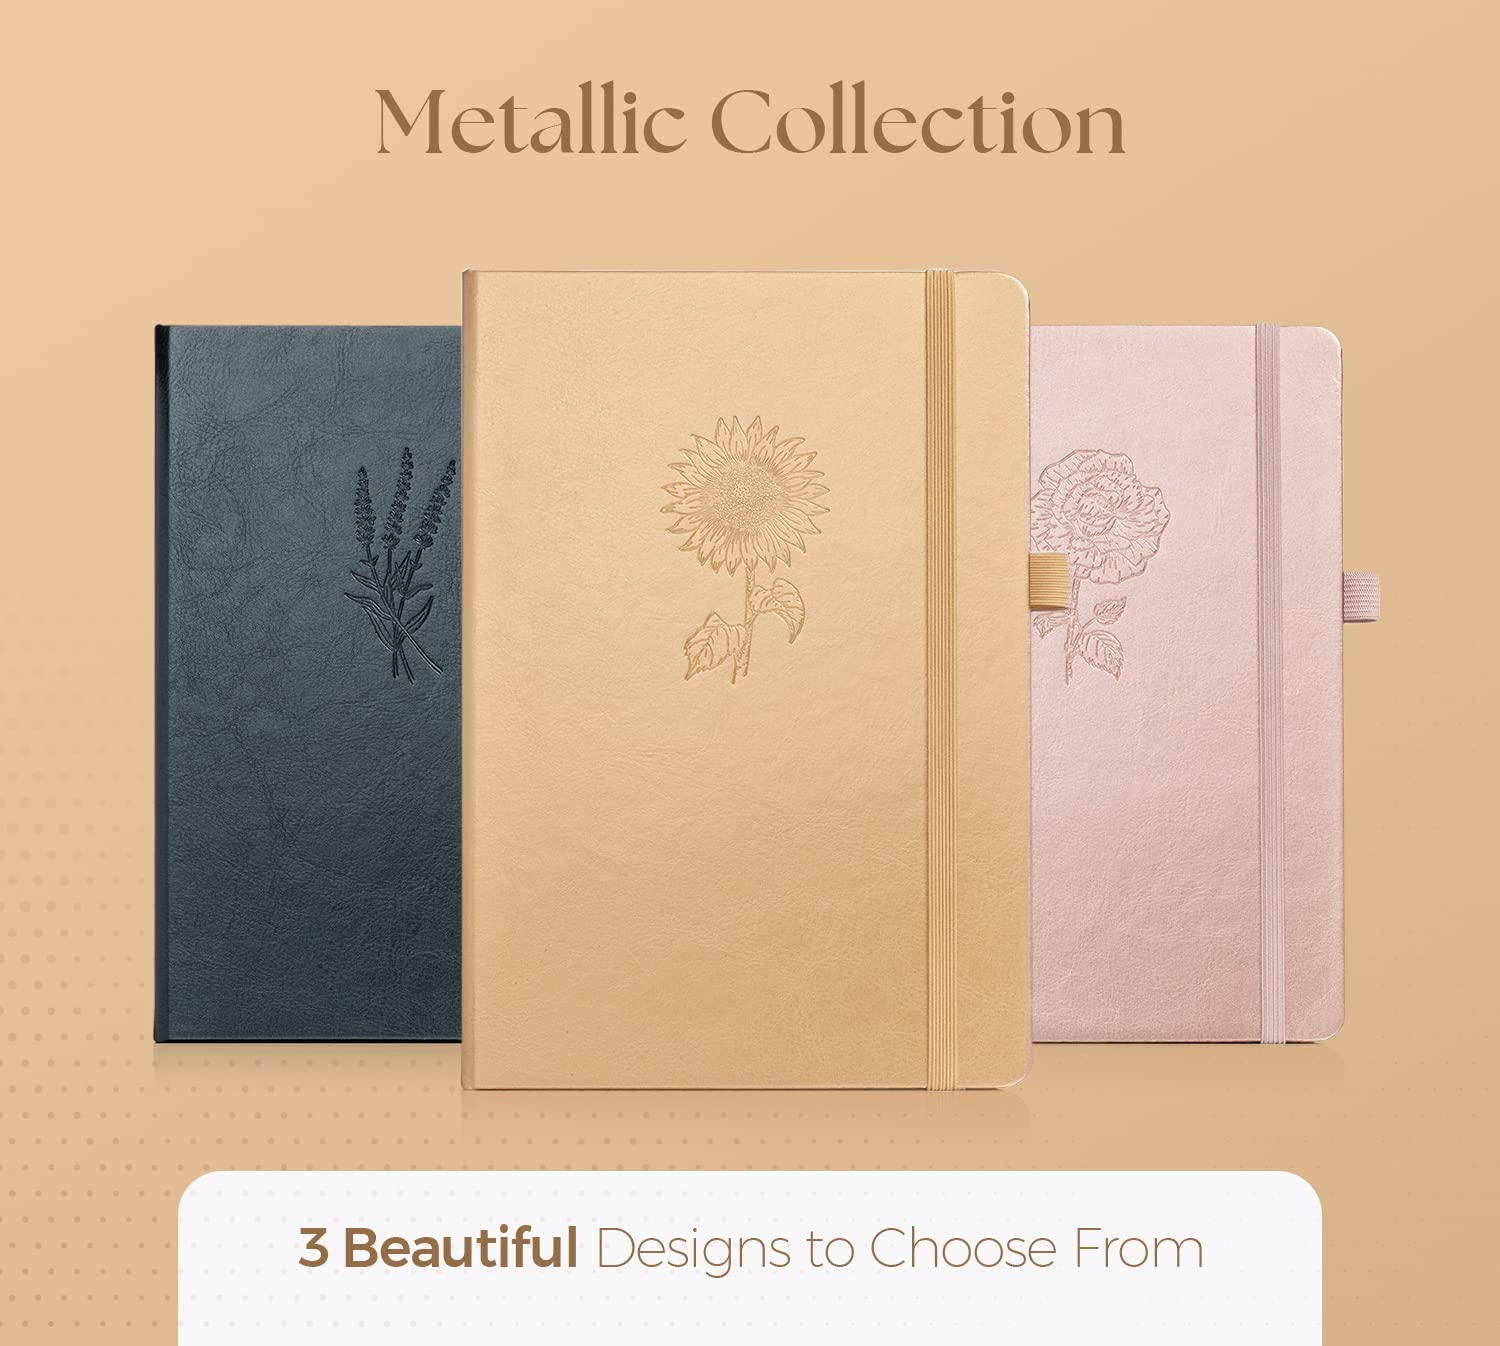Click the white caption banner

click(750, 1258)
